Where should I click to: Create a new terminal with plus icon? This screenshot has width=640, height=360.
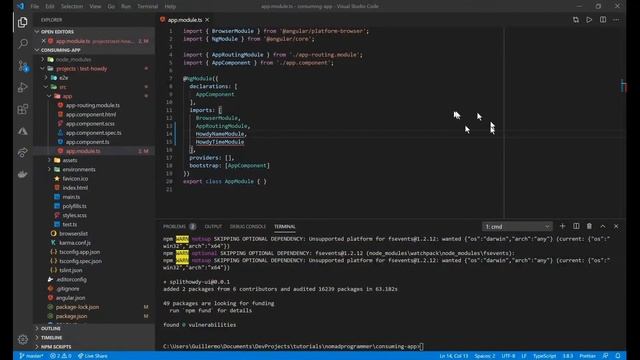(562, 226)
